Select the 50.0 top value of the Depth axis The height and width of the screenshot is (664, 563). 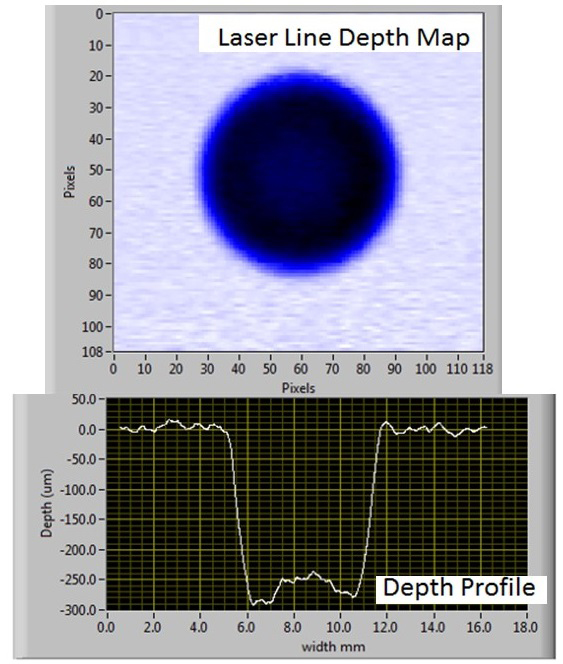coord(87,398)
